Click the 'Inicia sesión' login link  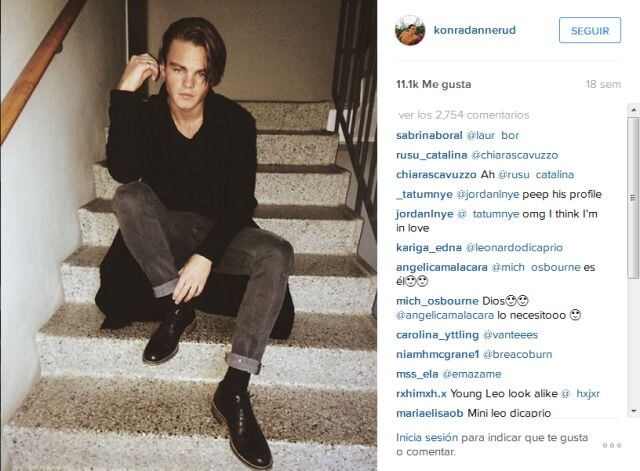[427, 438]
